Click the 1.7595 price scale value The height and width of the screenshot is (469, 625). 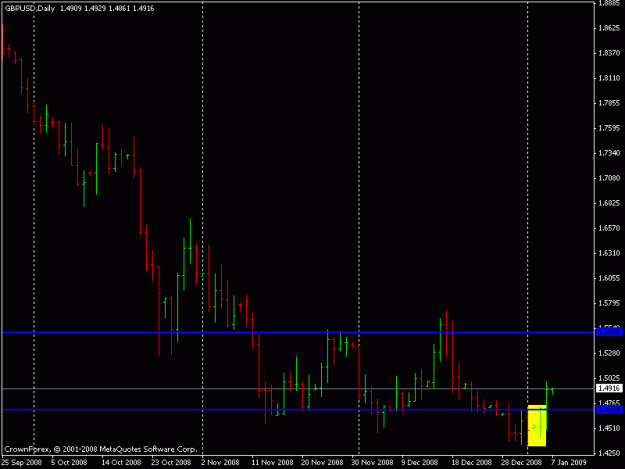609,128
